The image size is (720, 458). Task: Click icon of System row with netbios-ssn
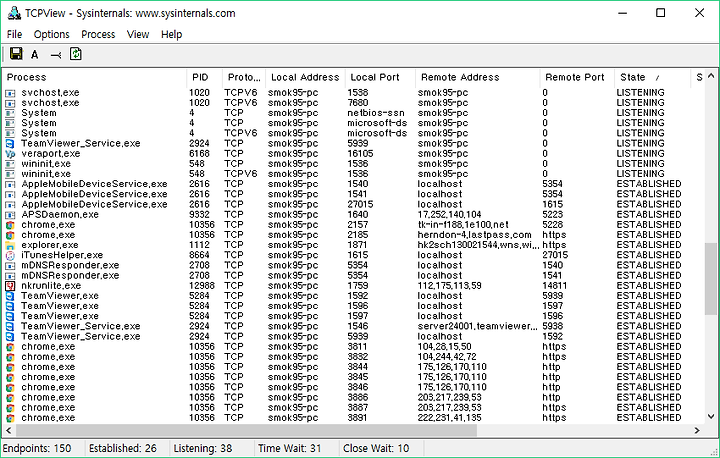pos(10,113)
